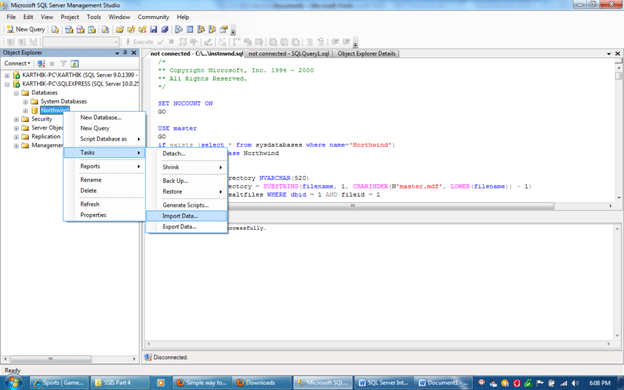624x390 pixels.
Task: Switch to Object Explorer Details tab
Action: coord(367,53)
